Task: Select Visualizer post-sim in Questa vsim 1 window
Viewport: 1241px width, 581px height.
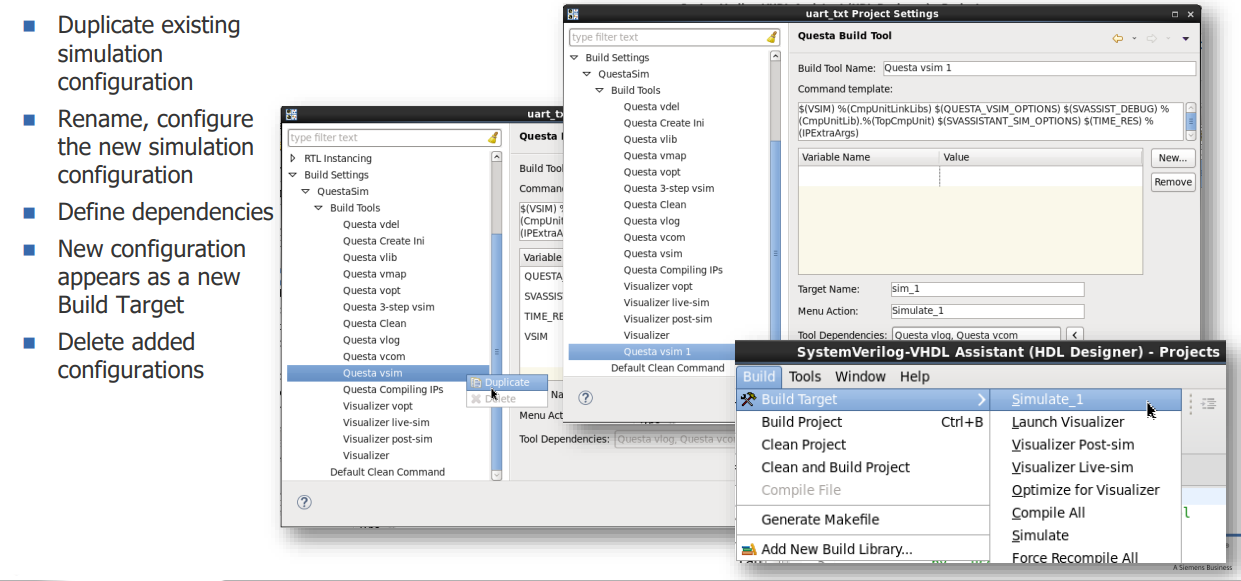Action: (668, 319)
